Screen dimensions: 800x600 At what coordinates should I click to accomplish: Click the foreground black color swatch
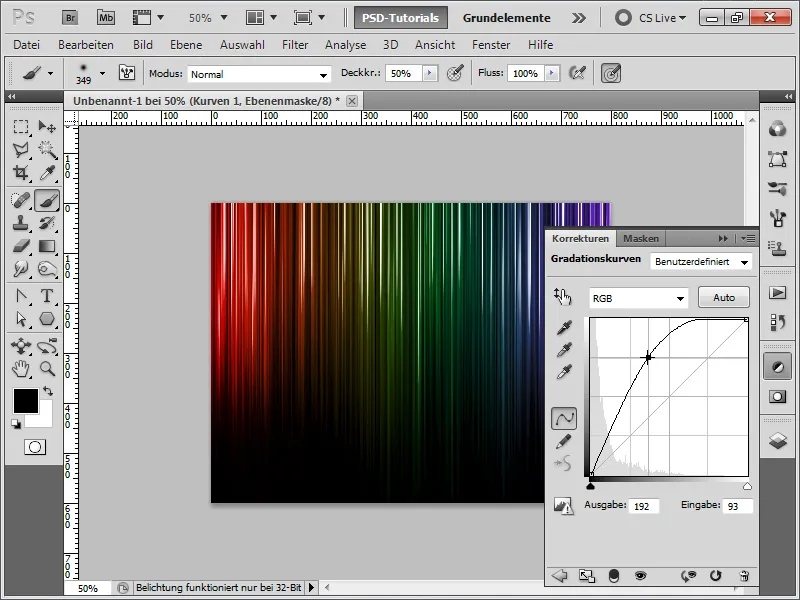point(26,401)
